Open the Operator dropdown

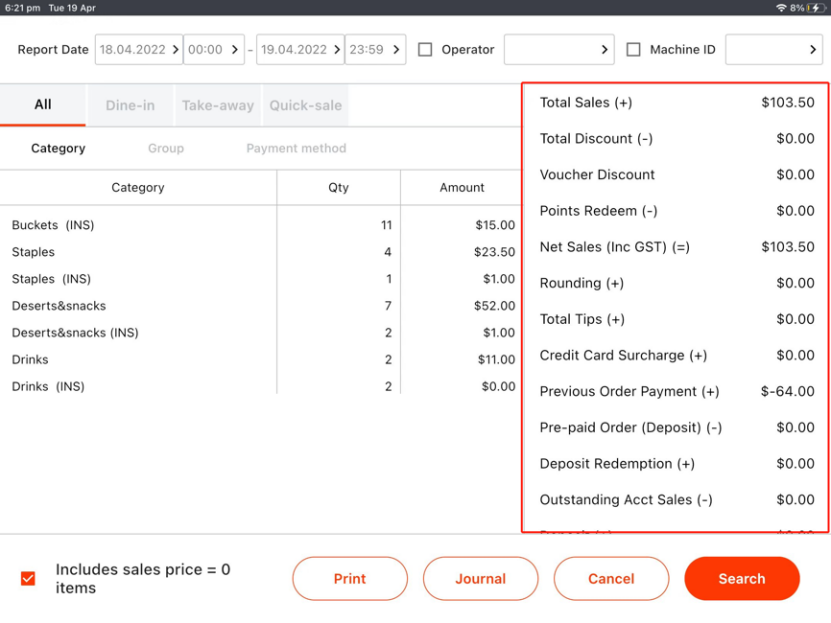(x=558, y=49)
